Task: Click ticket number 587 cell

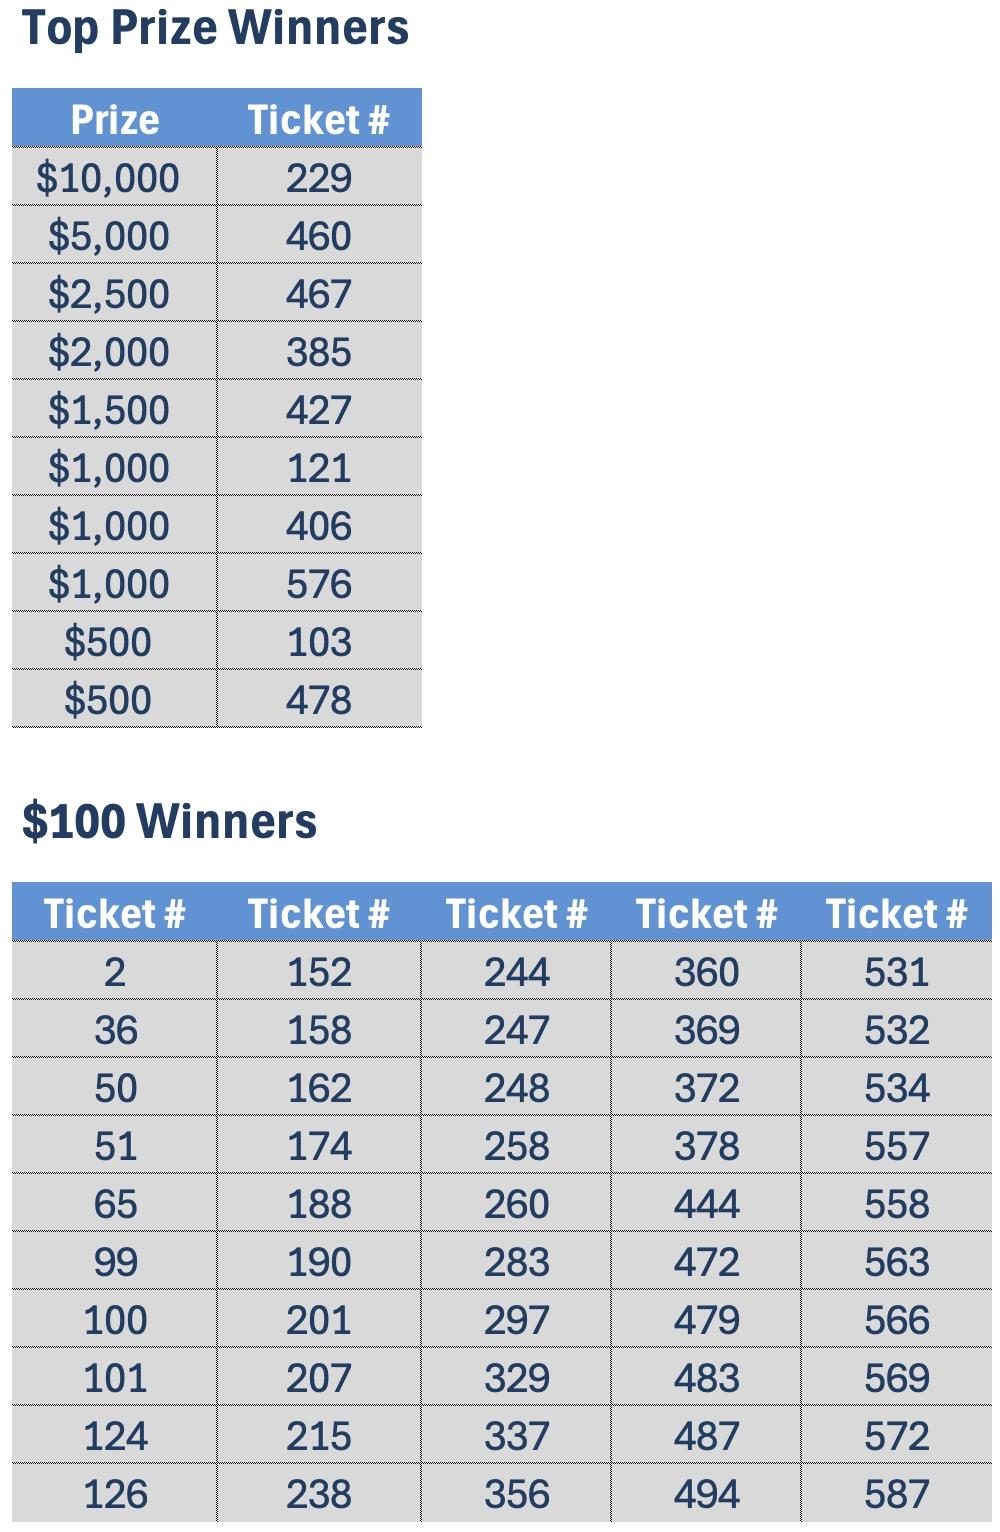Action: point(897,1494)
